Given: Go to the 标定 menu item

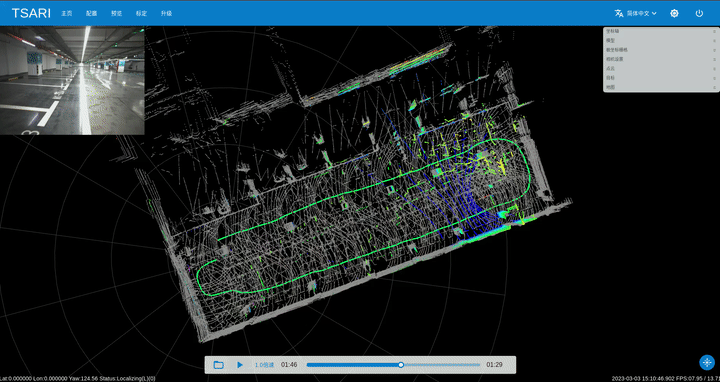Looking at the screenshot, I should coord(141,13).
